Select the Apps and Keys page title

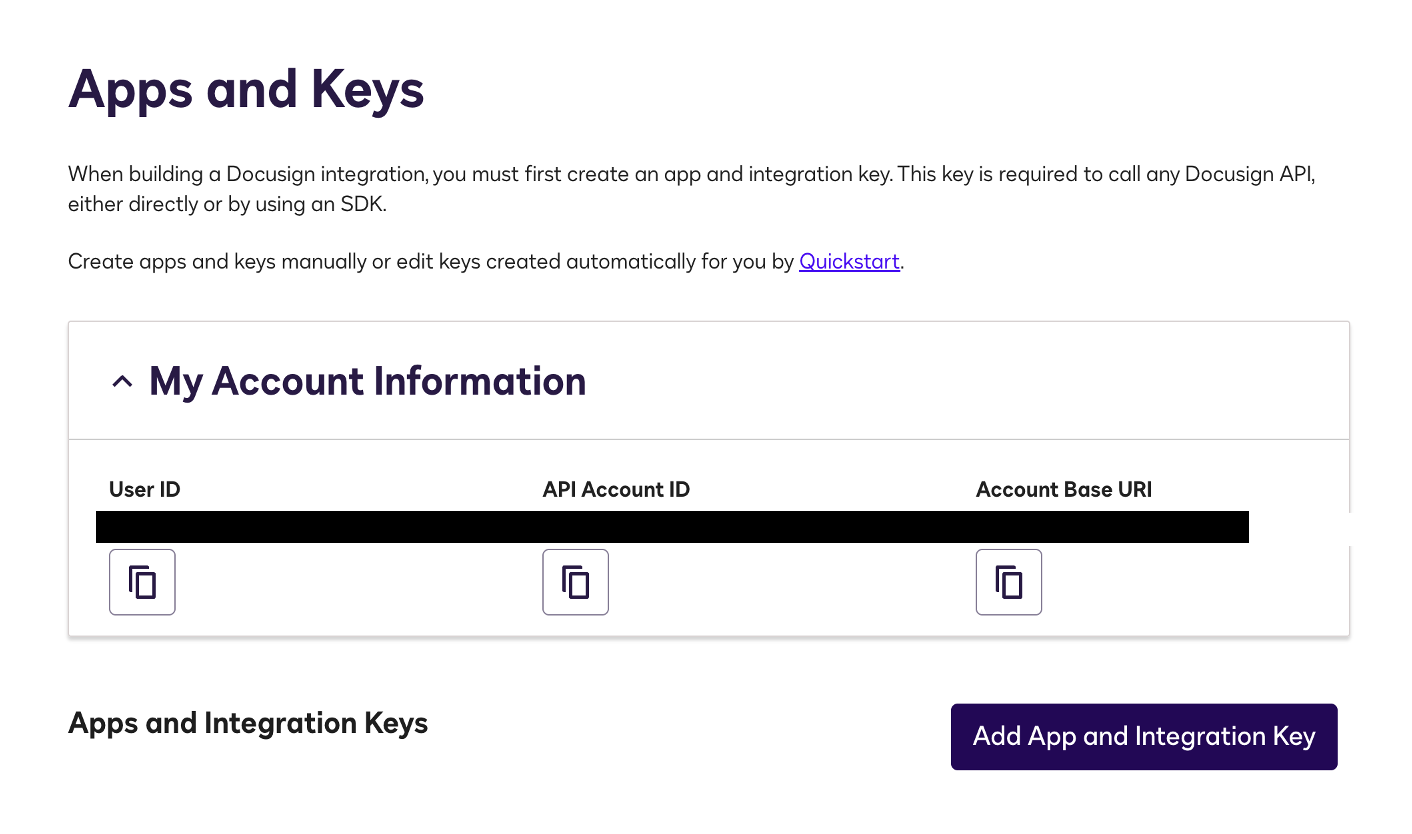(x=246, y=89)
